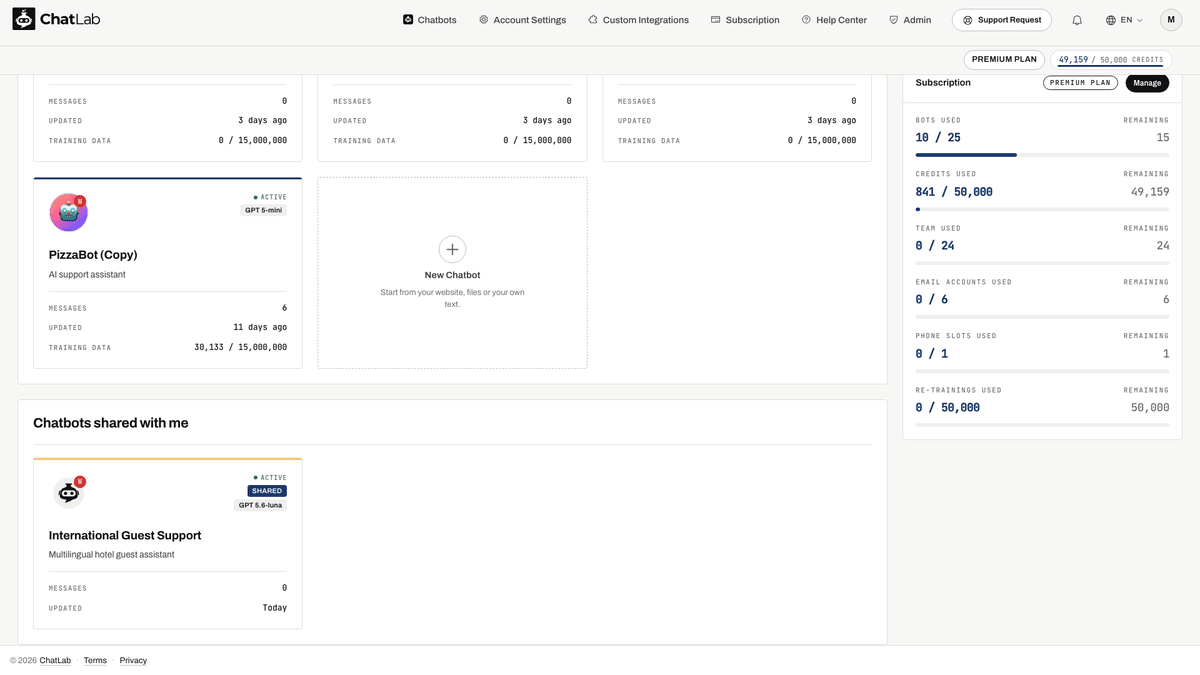Click the remaining '49,159' credits value
The image size is (1200, 675).
(x=1150, y=191)
